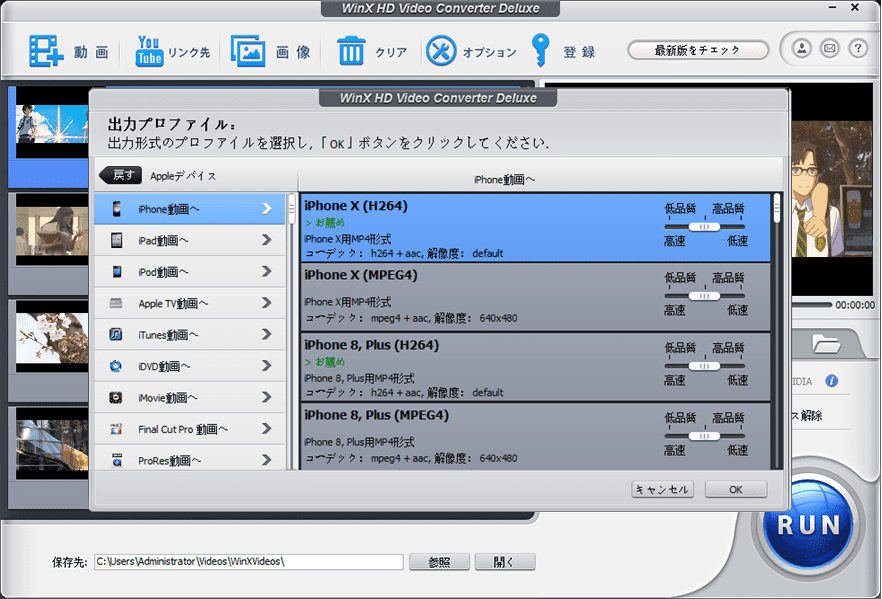Adjust the iPhone 8, Plus (H264) quality slider
The height and width of the screenshot is (599, 882).
coord(704,366)
